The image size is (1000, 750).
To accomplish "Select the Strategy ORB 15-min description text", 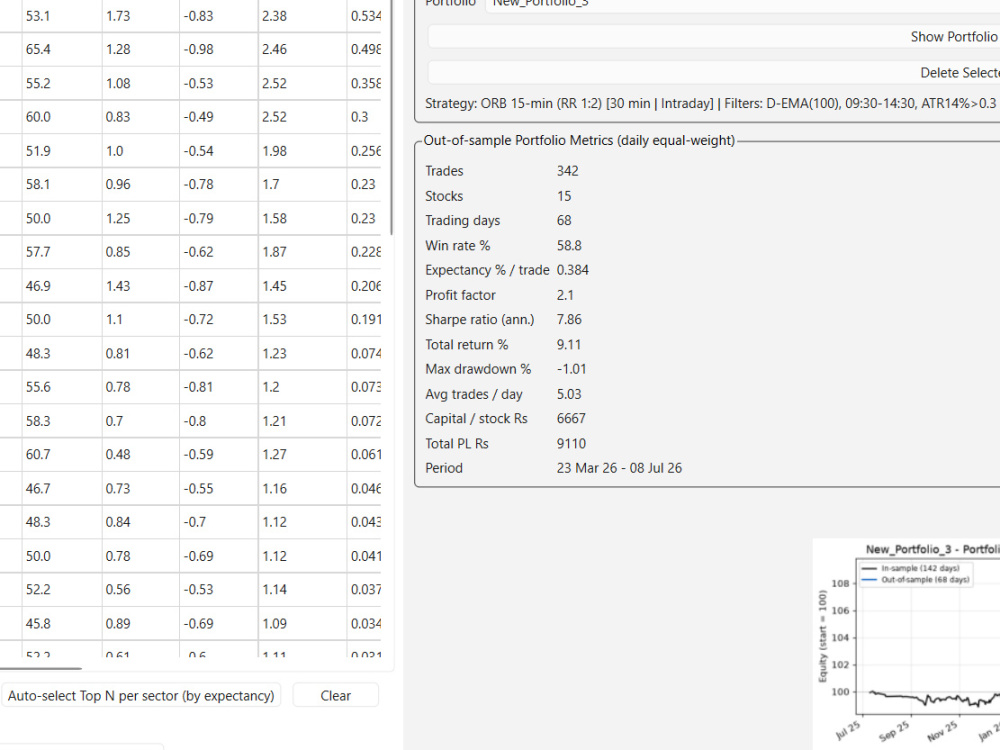I will [710, 103].
